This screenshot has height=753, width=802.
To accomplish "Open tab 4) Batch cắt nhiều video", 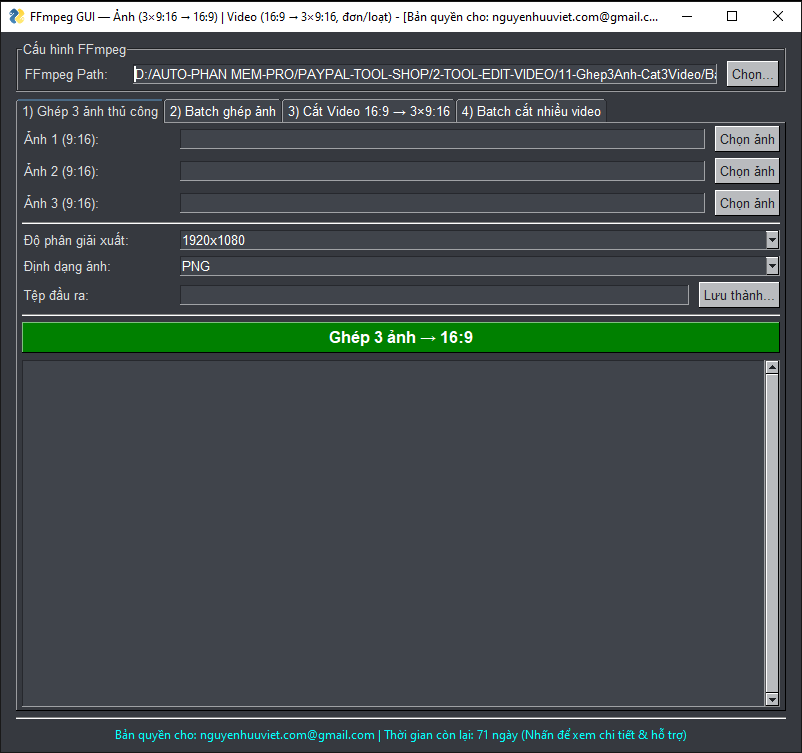I will point(531,111).
